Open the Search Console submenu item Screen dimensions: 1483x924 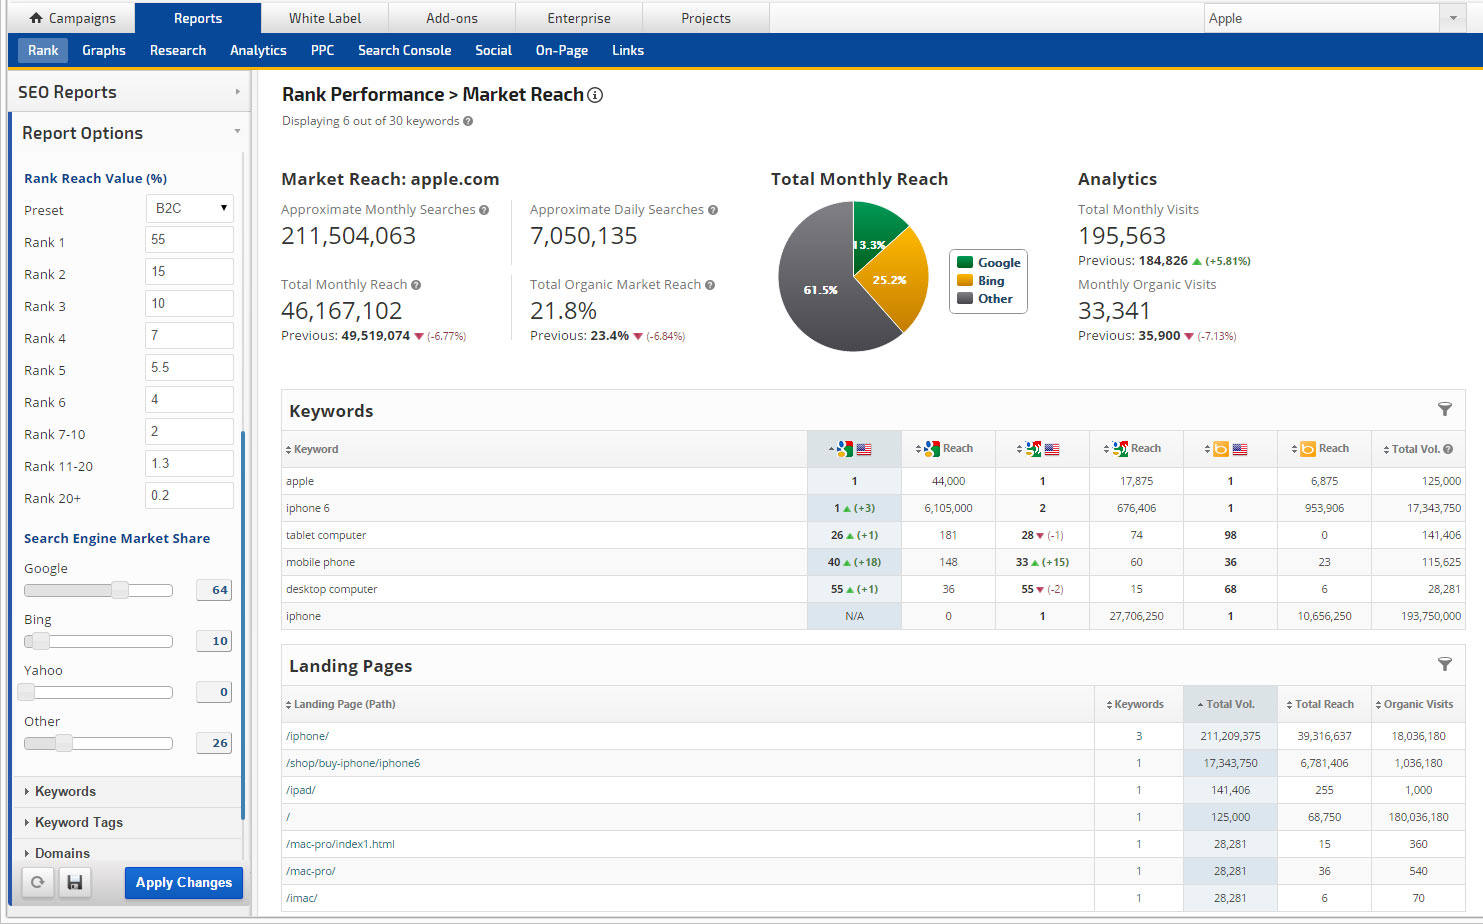(404, 50)
